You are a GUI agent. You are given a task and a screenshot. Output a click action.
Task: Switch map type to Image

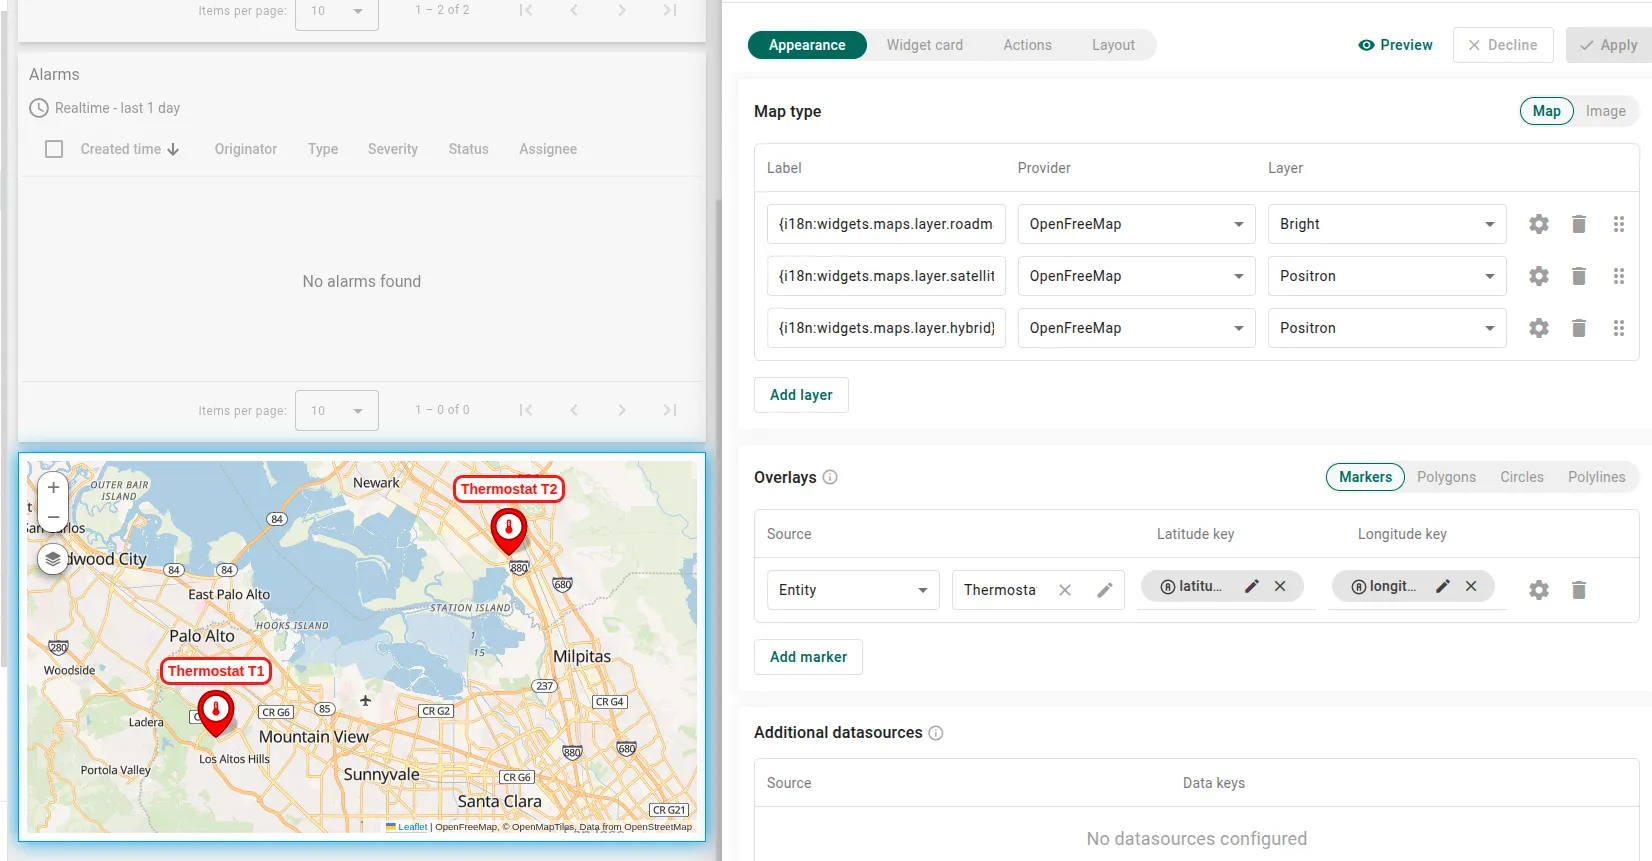(x=1606, y=111)
